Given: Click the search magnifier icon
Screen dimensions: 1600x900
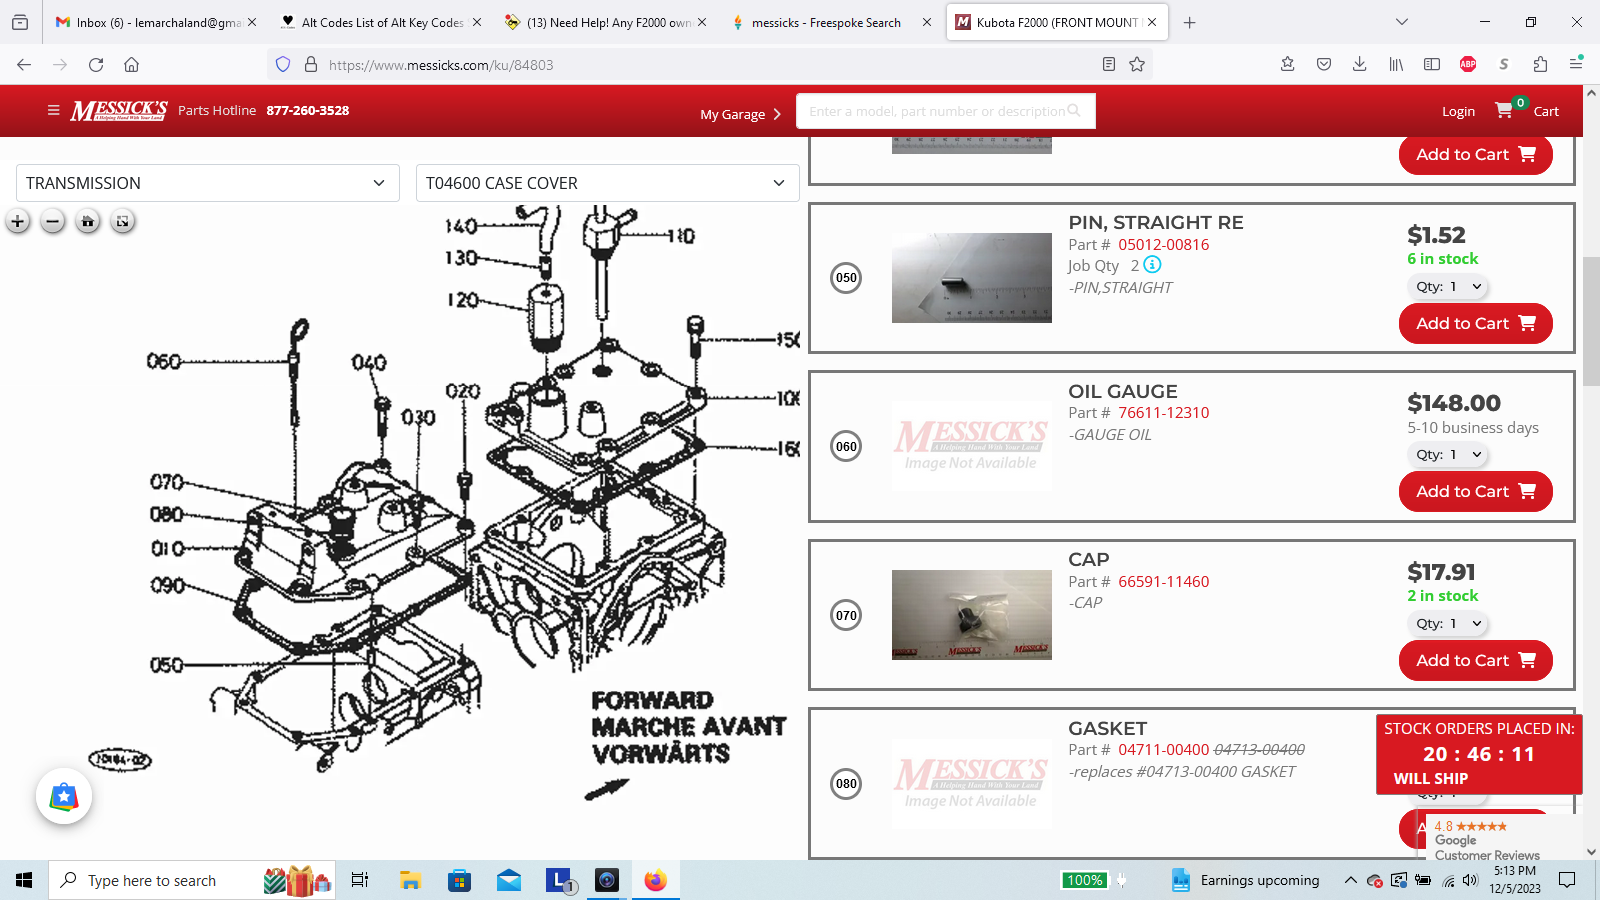Looking at the screenshot, I should click(1074, 111).
